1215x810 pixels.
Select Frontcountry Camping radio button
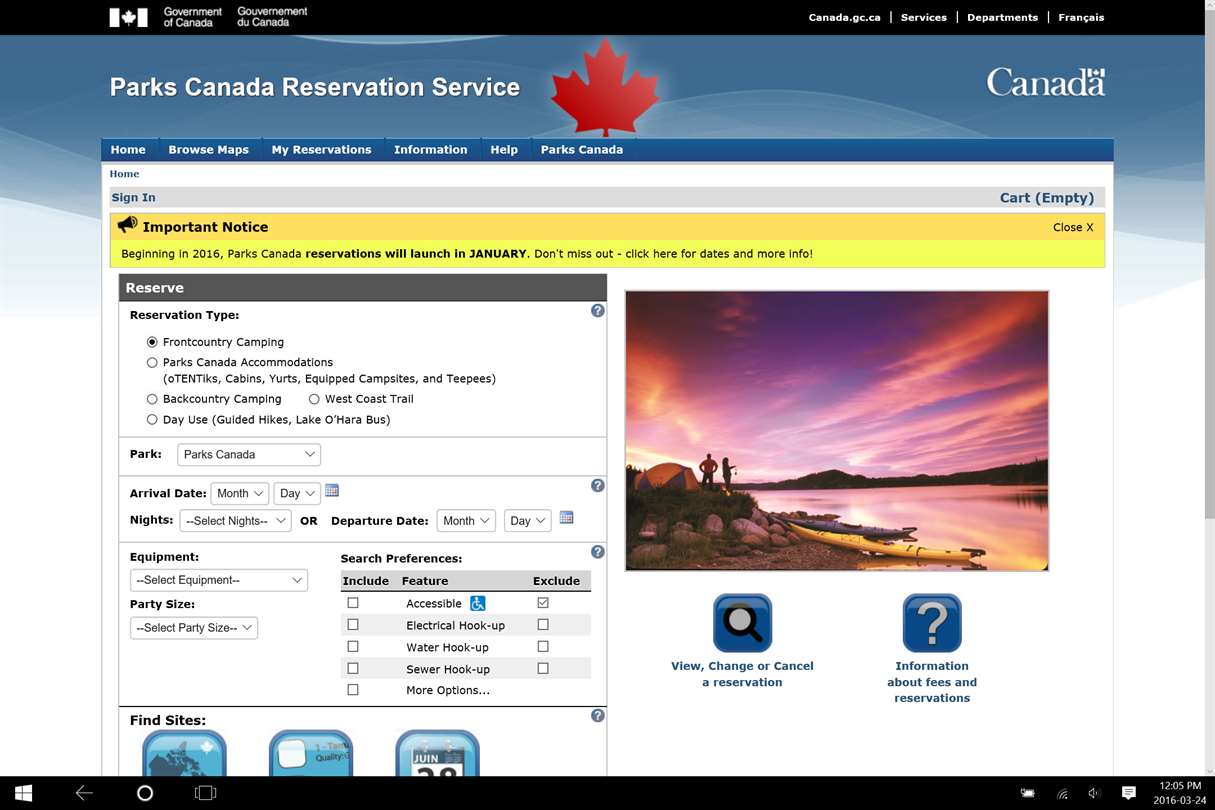pos(152,342)
